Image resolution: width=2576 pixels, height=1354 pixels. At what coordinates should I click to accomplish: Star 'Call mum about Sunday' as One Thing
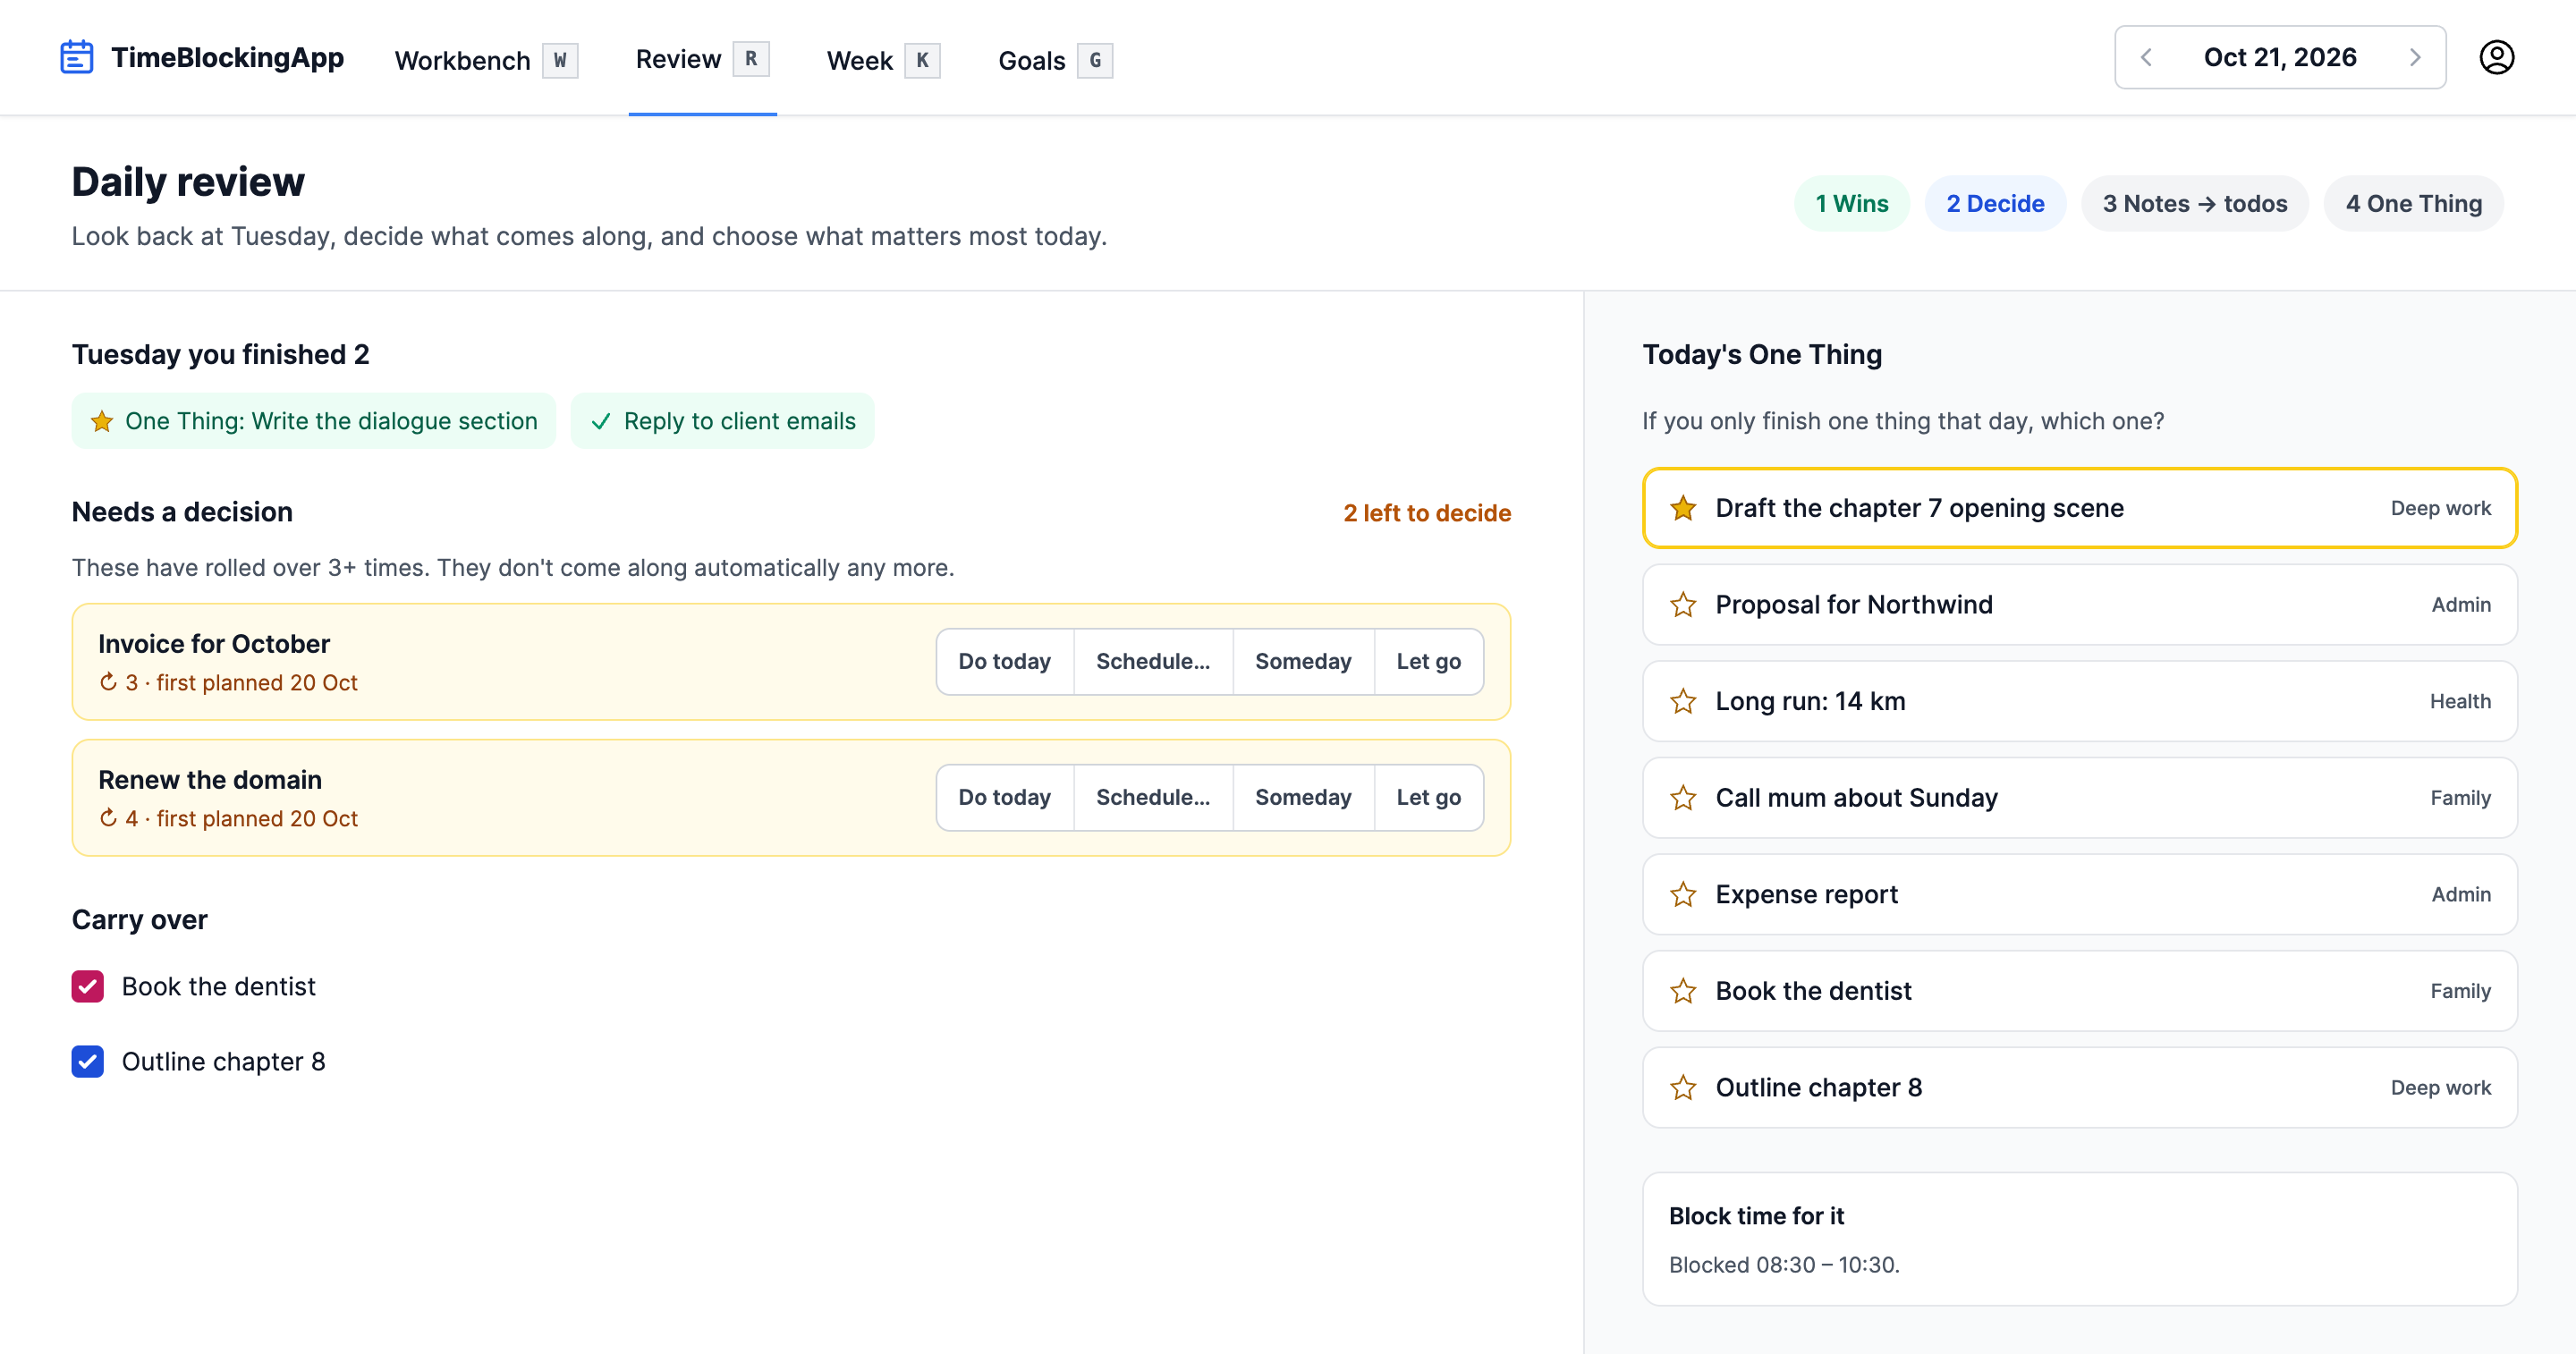pos(1683,797)
